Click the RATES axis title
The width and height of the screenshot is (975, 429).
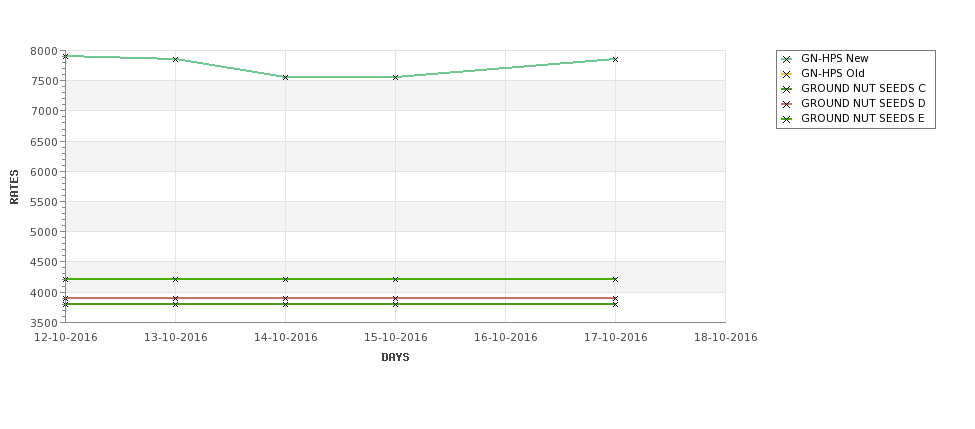point(14,187)
